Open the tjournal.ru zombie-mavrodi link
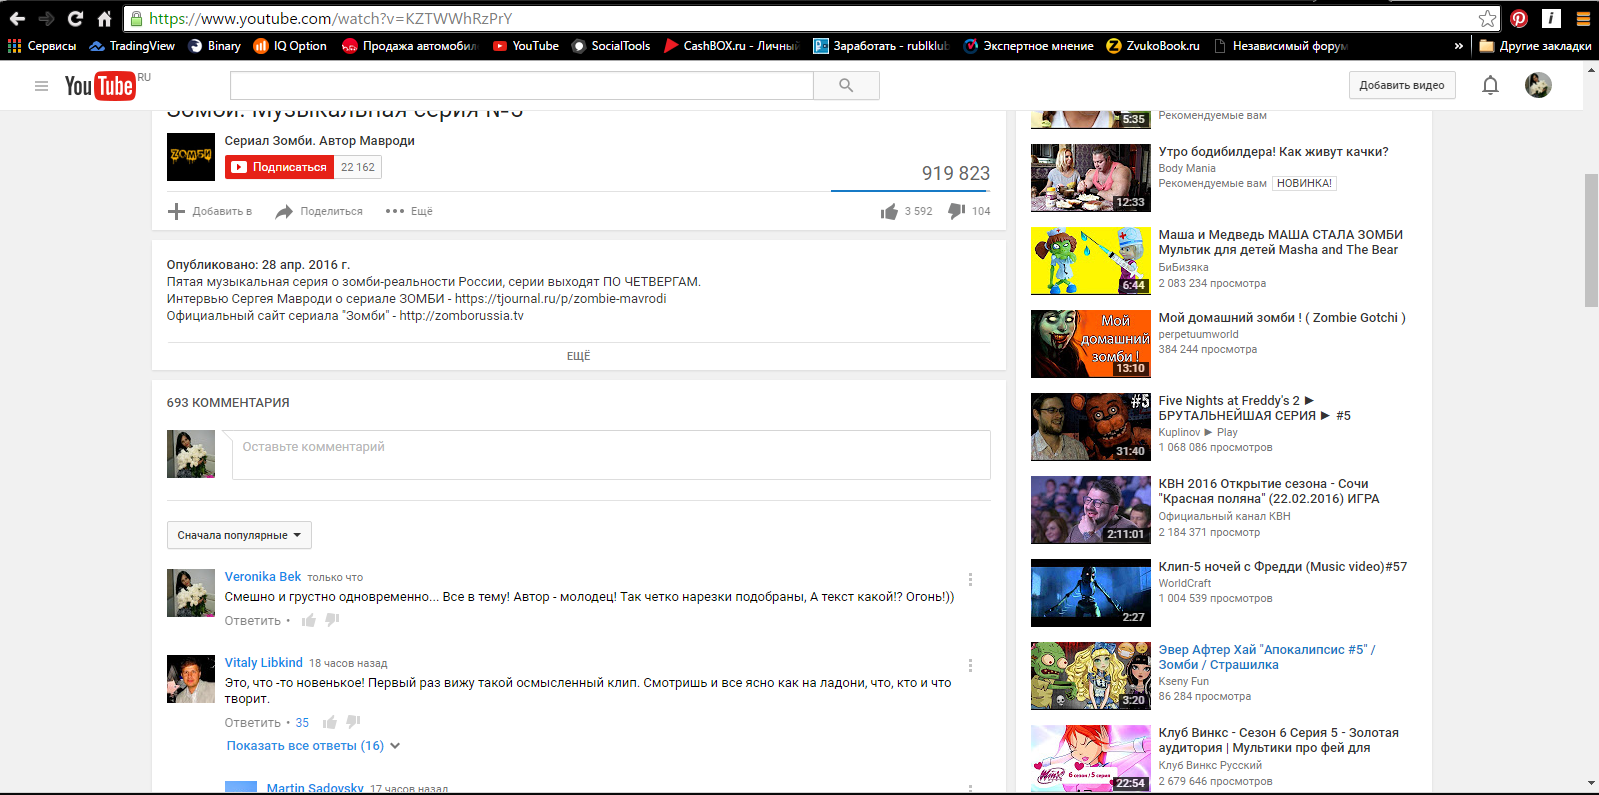This screenshot has width=1599, height=795. pos(560,299)
